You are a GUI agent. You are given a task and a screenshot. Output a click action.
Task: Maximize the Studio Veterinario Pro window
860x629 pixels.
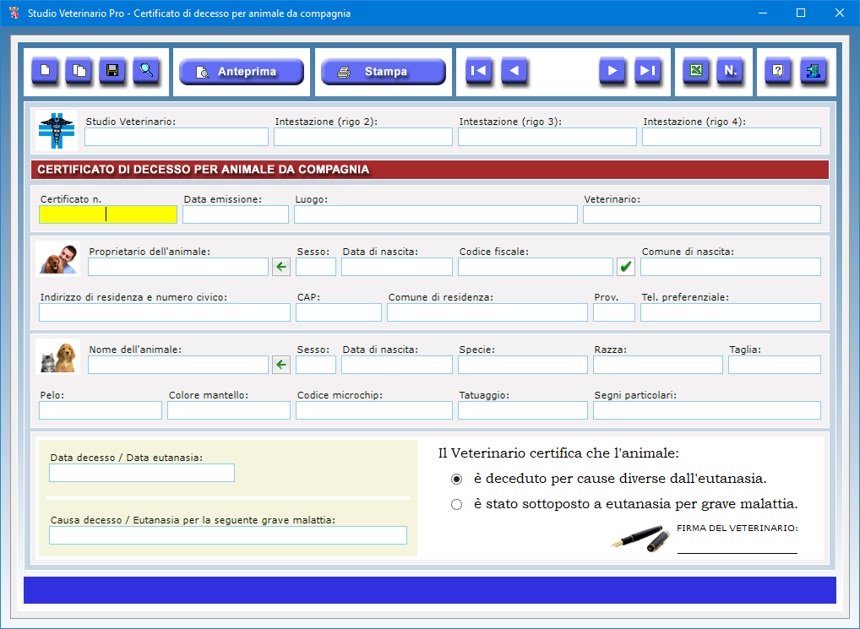tap(801, 13)
